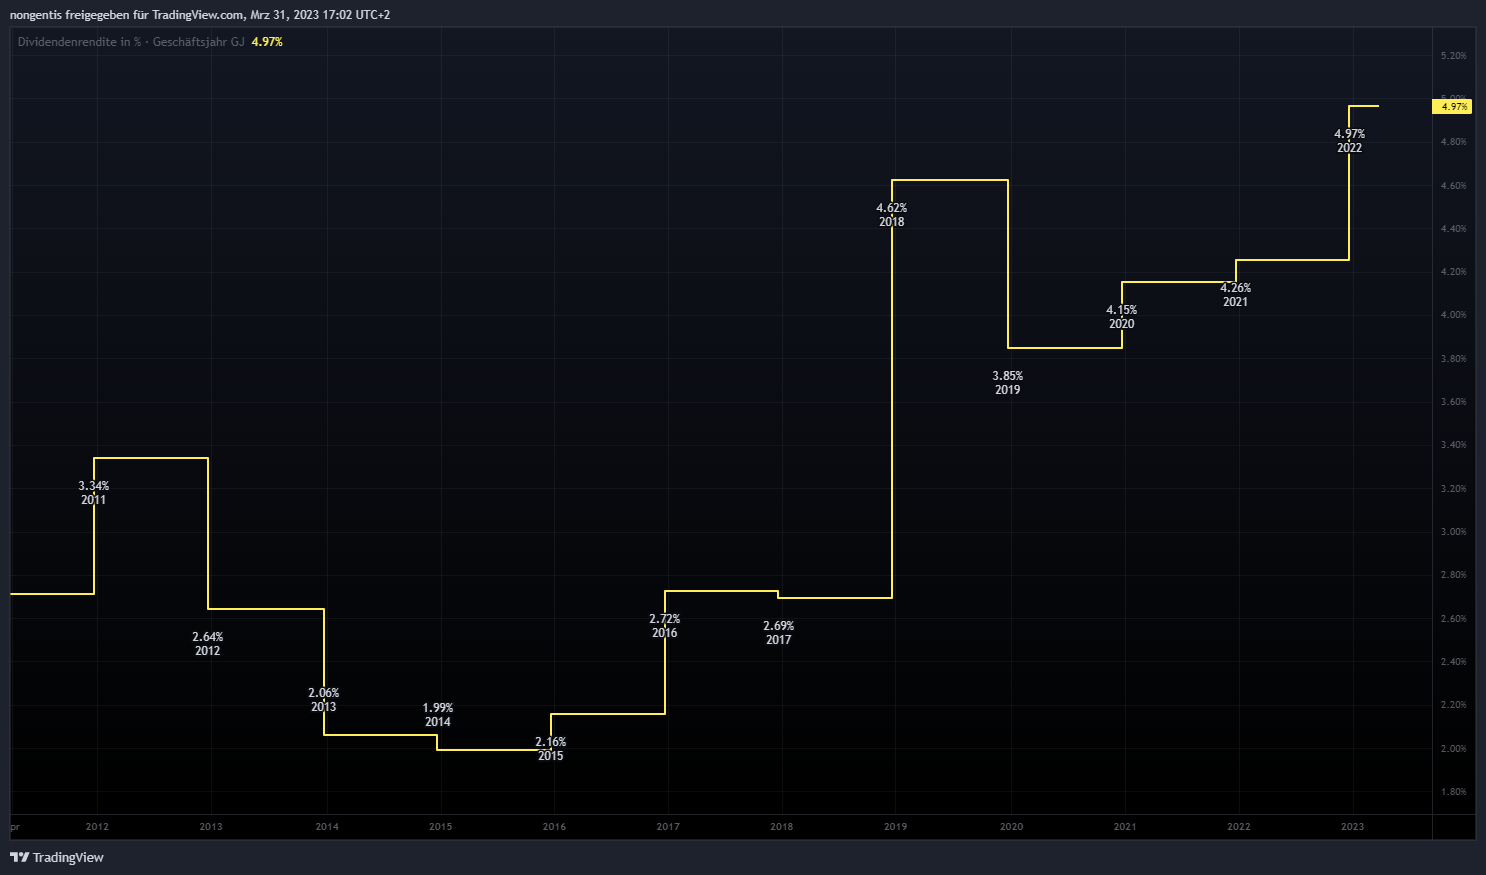Click the 3.00% tick on the price axis

click(x=1453, y=532)
